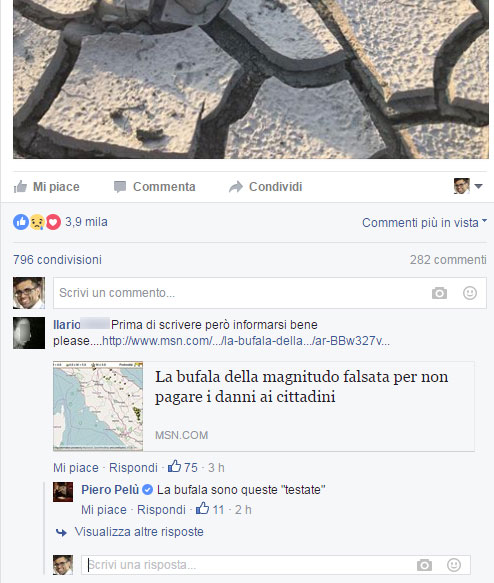Attach a photo via comment box camera icon

pyautogui.click(x=439, y=293)
